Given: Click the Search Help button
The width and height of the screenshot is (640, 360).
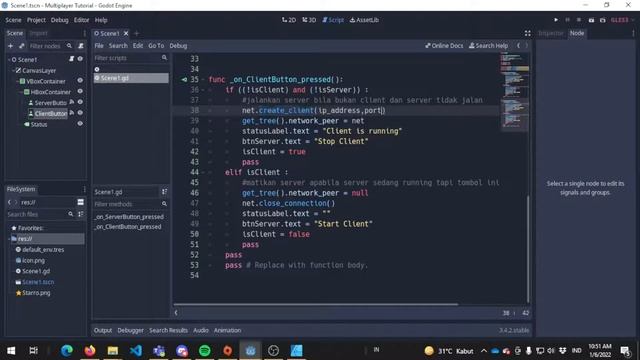Looking at the screenshot, I should pos(489,46).
